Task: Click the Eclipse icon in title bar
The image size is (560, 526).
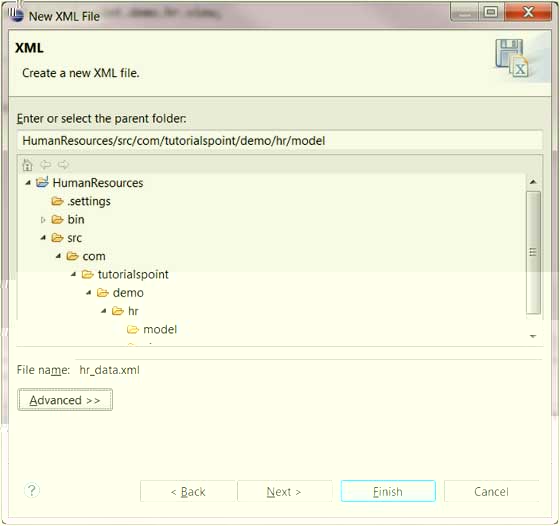Action: [x=16, y=15]
